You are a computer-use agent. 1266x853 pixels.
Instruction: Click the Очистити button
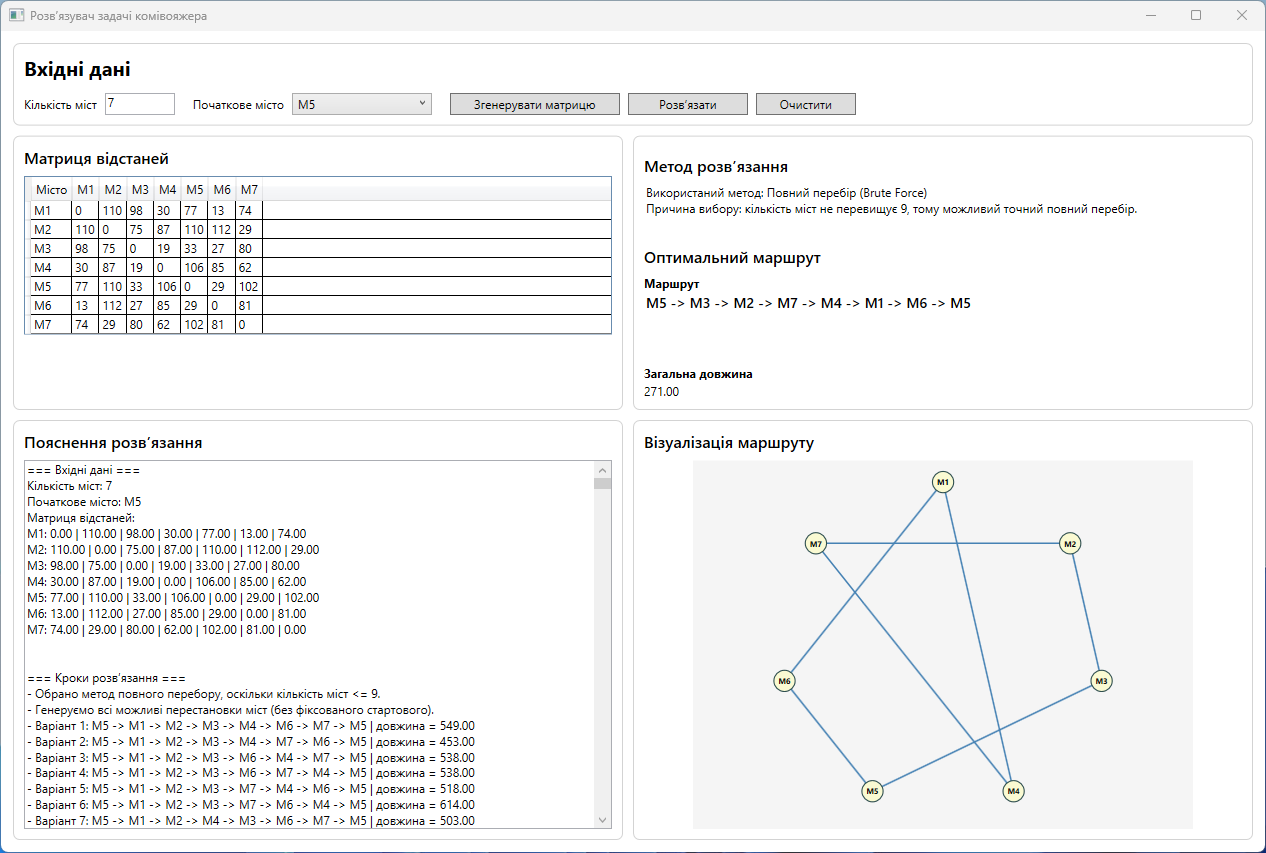pos(806,104)
